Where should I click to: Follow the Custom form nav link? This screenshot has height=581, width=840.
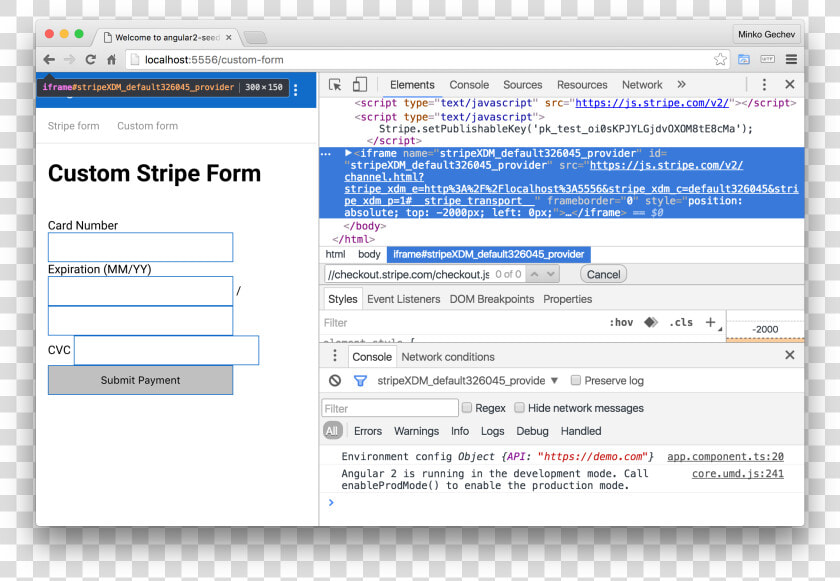click(147, 126)
